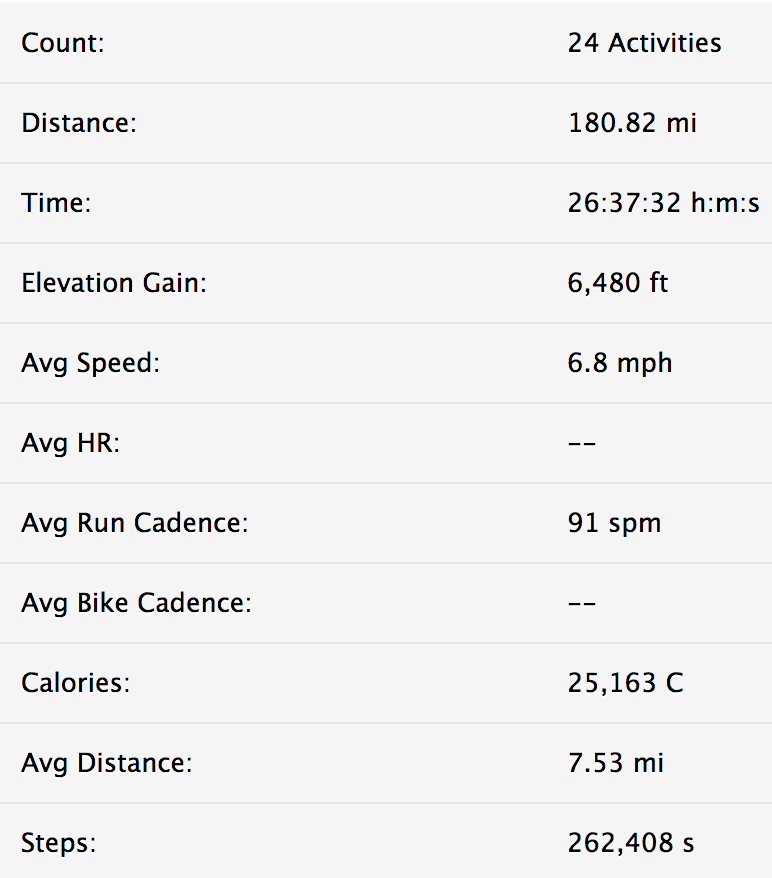Click the "Avg Bike Cadence:" label
This screenshot has width=772, height=878.
136,603
